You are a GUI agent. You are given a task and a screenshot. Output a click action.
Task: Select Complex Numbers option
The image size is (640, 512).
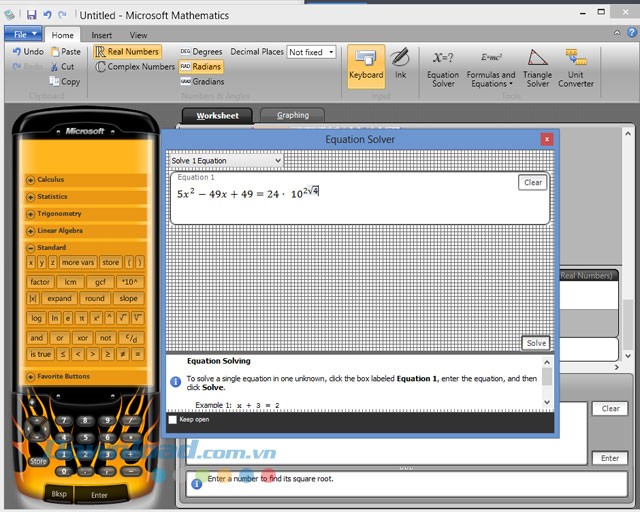(135, 67)
